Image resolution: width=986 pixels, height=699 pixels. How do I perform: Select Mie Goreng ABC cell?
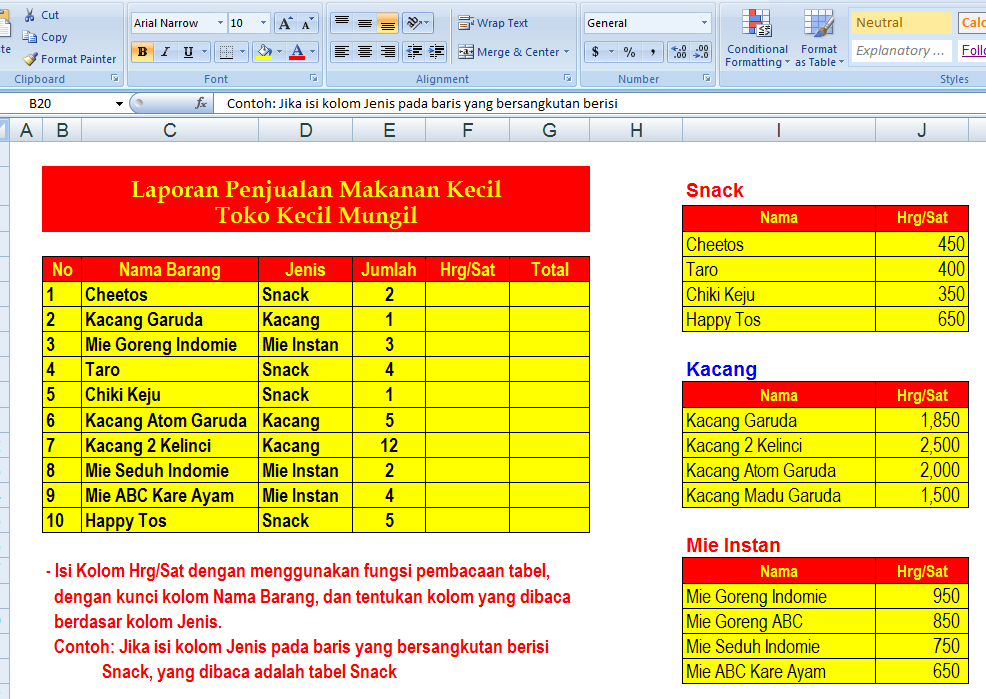pyautogui.click(x=778, y=621)
